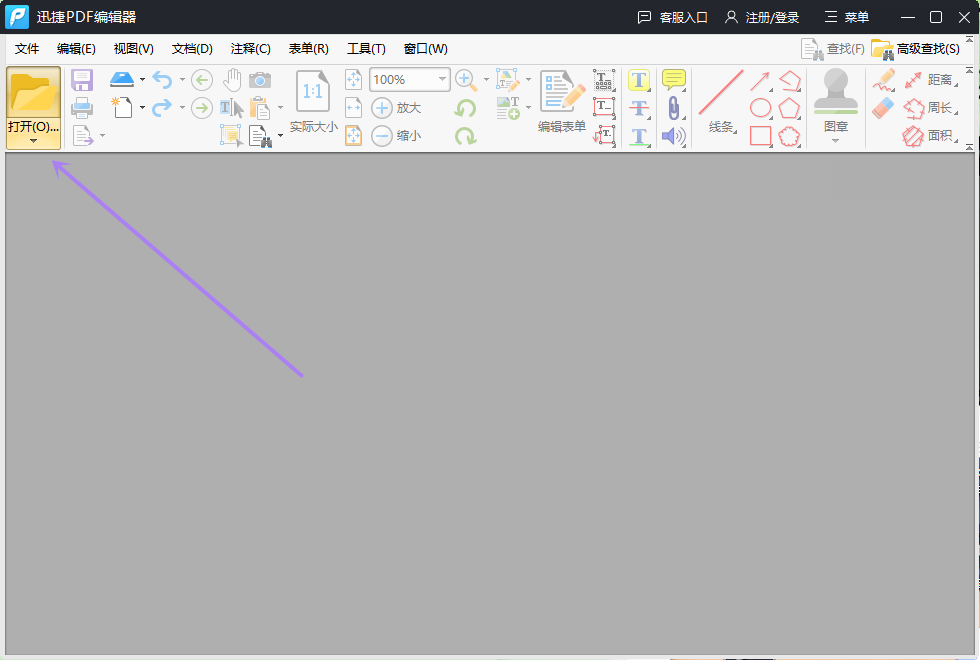Open the Document (D) menu
The height and width of the screenshot is (660, 980).
point(192,49)
